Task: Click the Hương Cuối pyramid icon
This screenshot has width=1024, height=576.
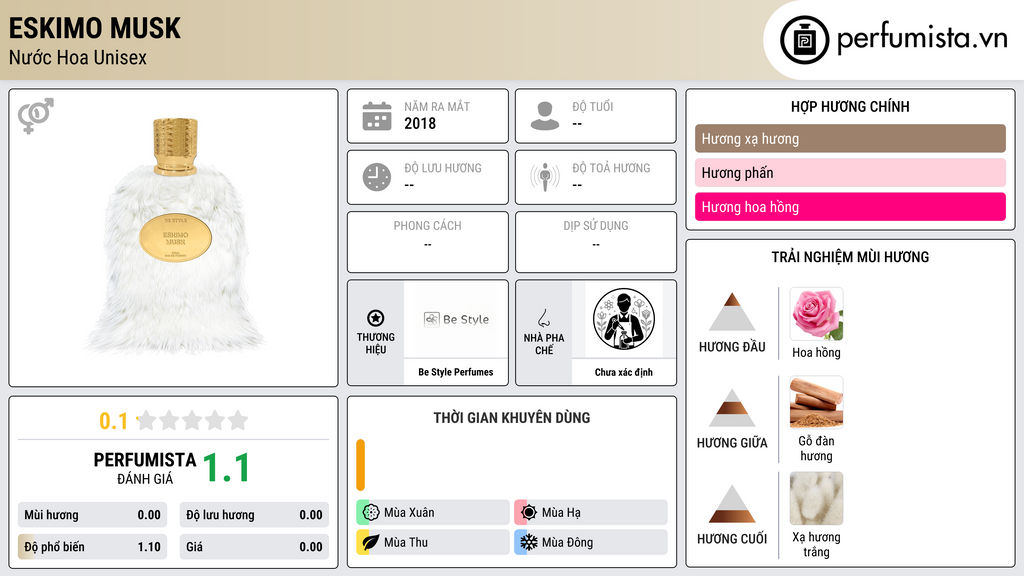Action: tap(732, 504)
